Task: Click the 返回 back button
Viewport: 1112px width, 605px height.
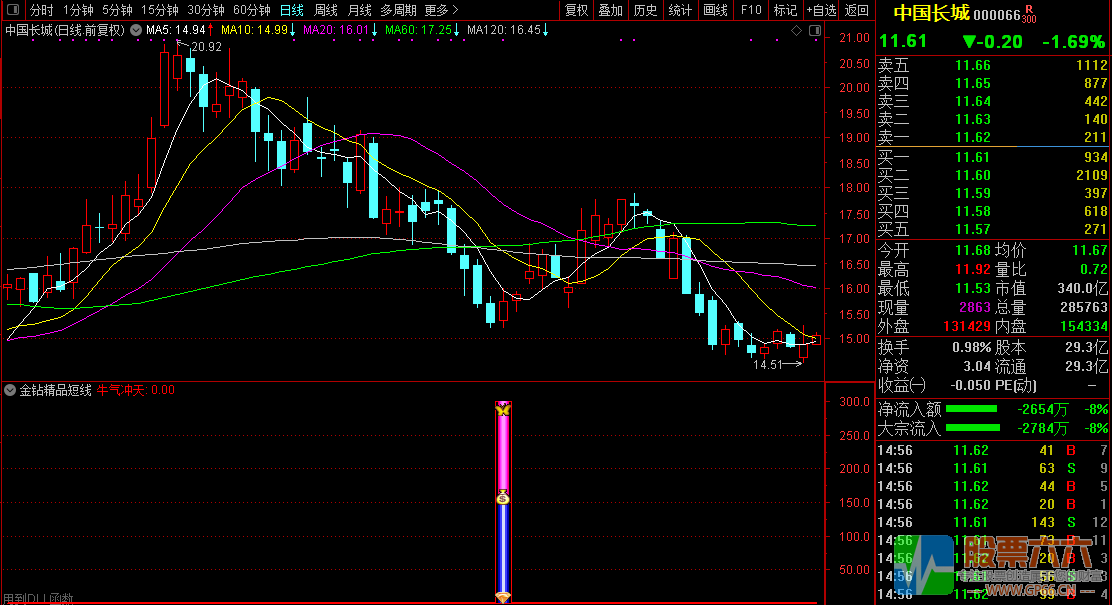Action: click(x=857, y=10)
